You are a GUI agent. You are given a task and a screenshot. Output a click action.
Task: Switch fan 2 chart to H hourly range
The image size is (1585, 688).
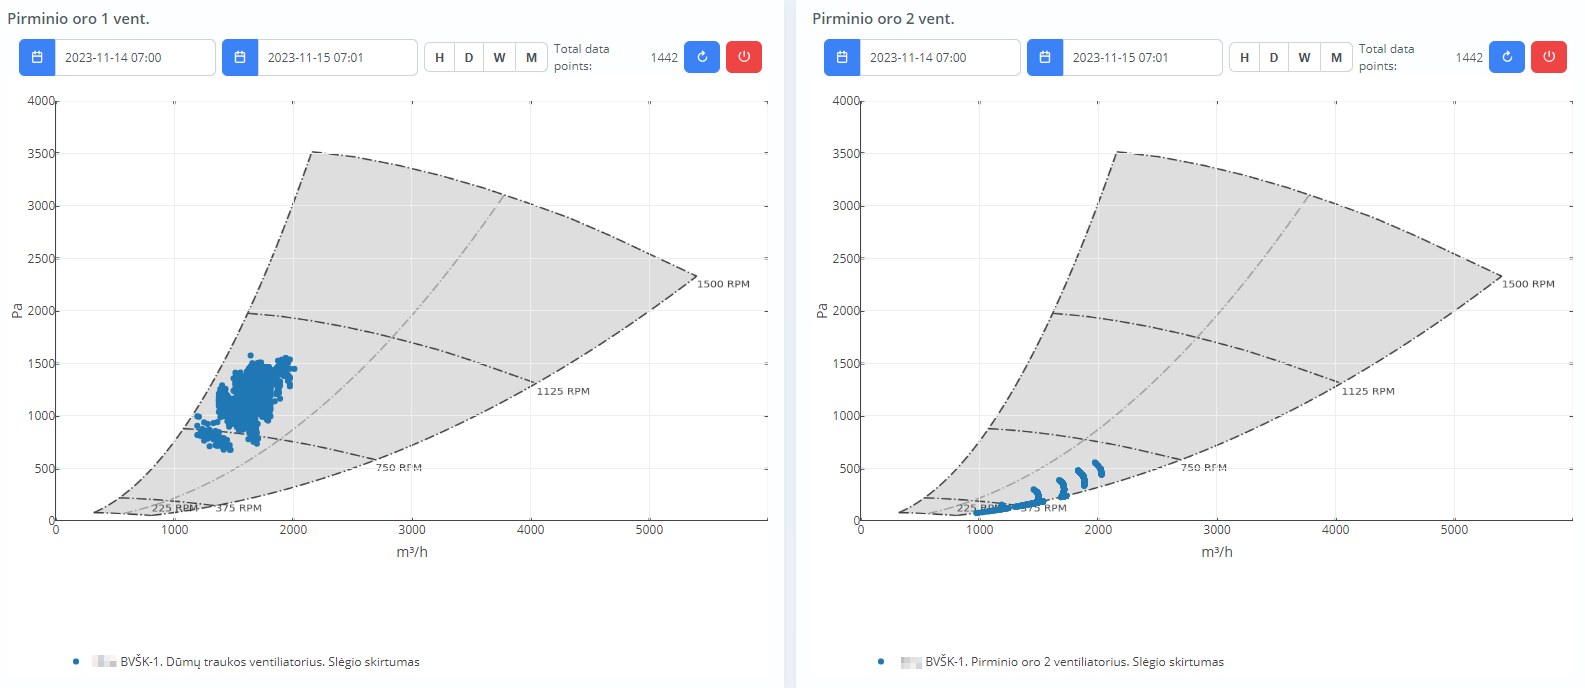point(1244,58)
